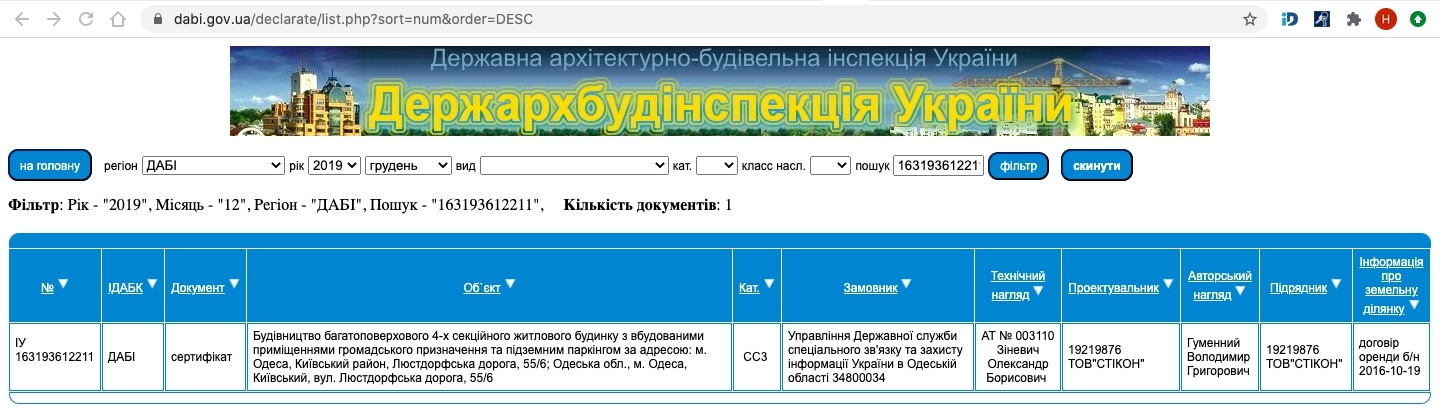Open the month dropdown showing грудень
The width and height of the screenshot is (1440, 407).
pyautogui.click(x=408, y=165)
